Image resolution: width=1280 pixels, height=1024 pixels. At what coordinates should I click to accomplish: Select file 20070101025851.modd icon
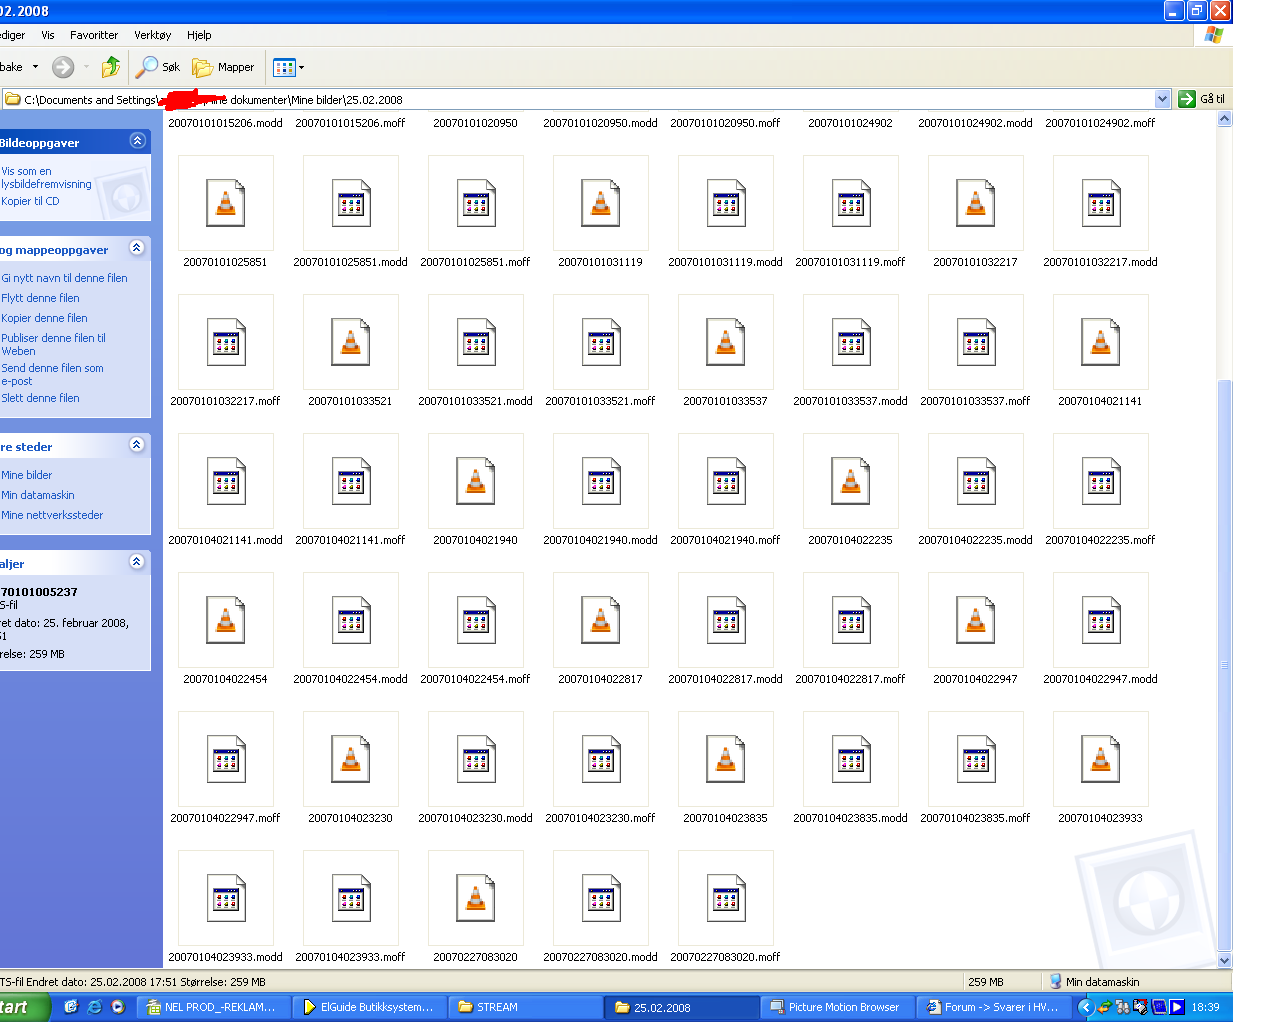[351, 203]
